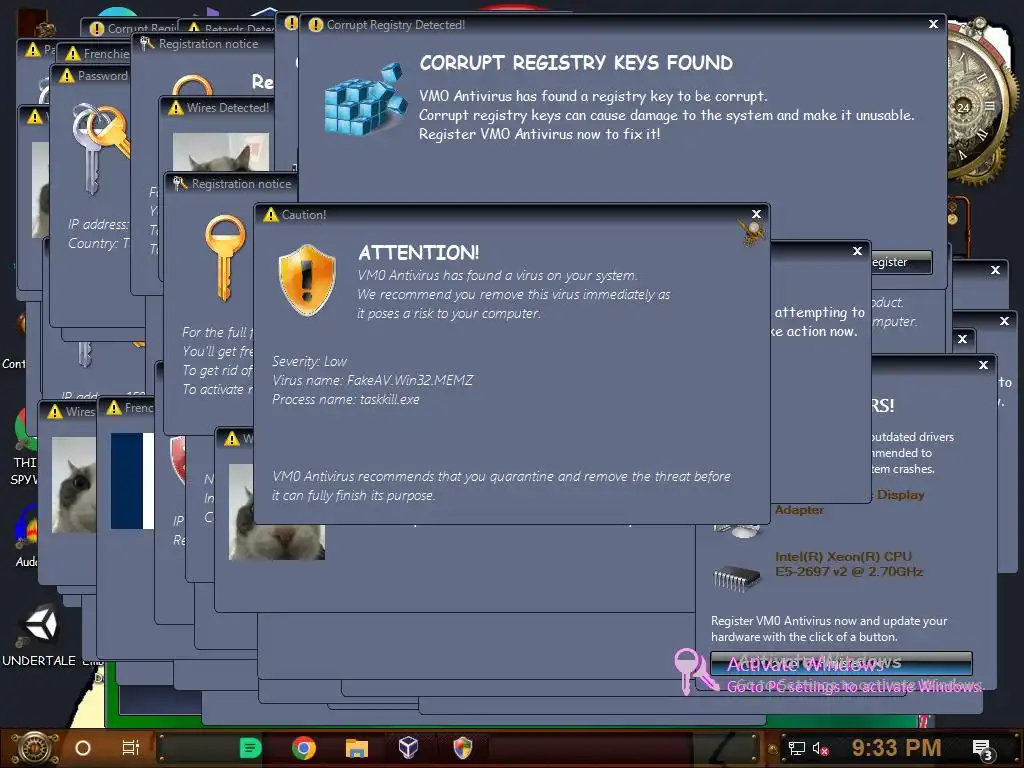This screenshot has width=1024, height=768.
Task: Click 'Severity: Low' text
Action: click(309, 361)
